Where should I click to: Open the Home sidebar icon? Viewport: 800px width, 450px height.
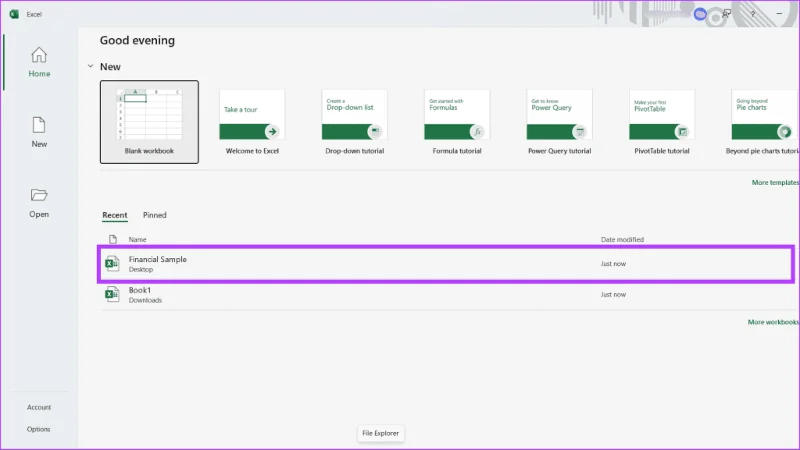(39, 55)
